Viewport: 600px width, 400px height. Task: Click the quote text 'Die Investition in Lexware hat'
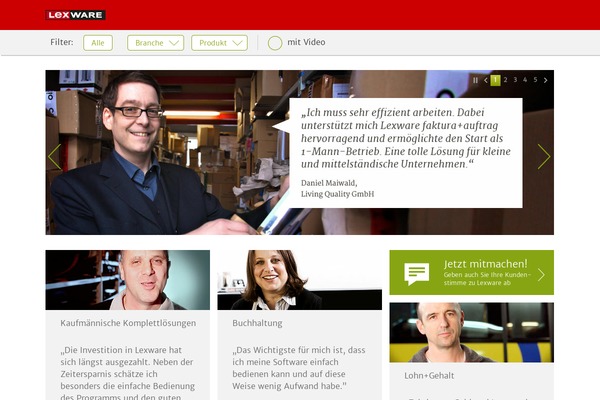pyautogui.click(x=121, y=350)
